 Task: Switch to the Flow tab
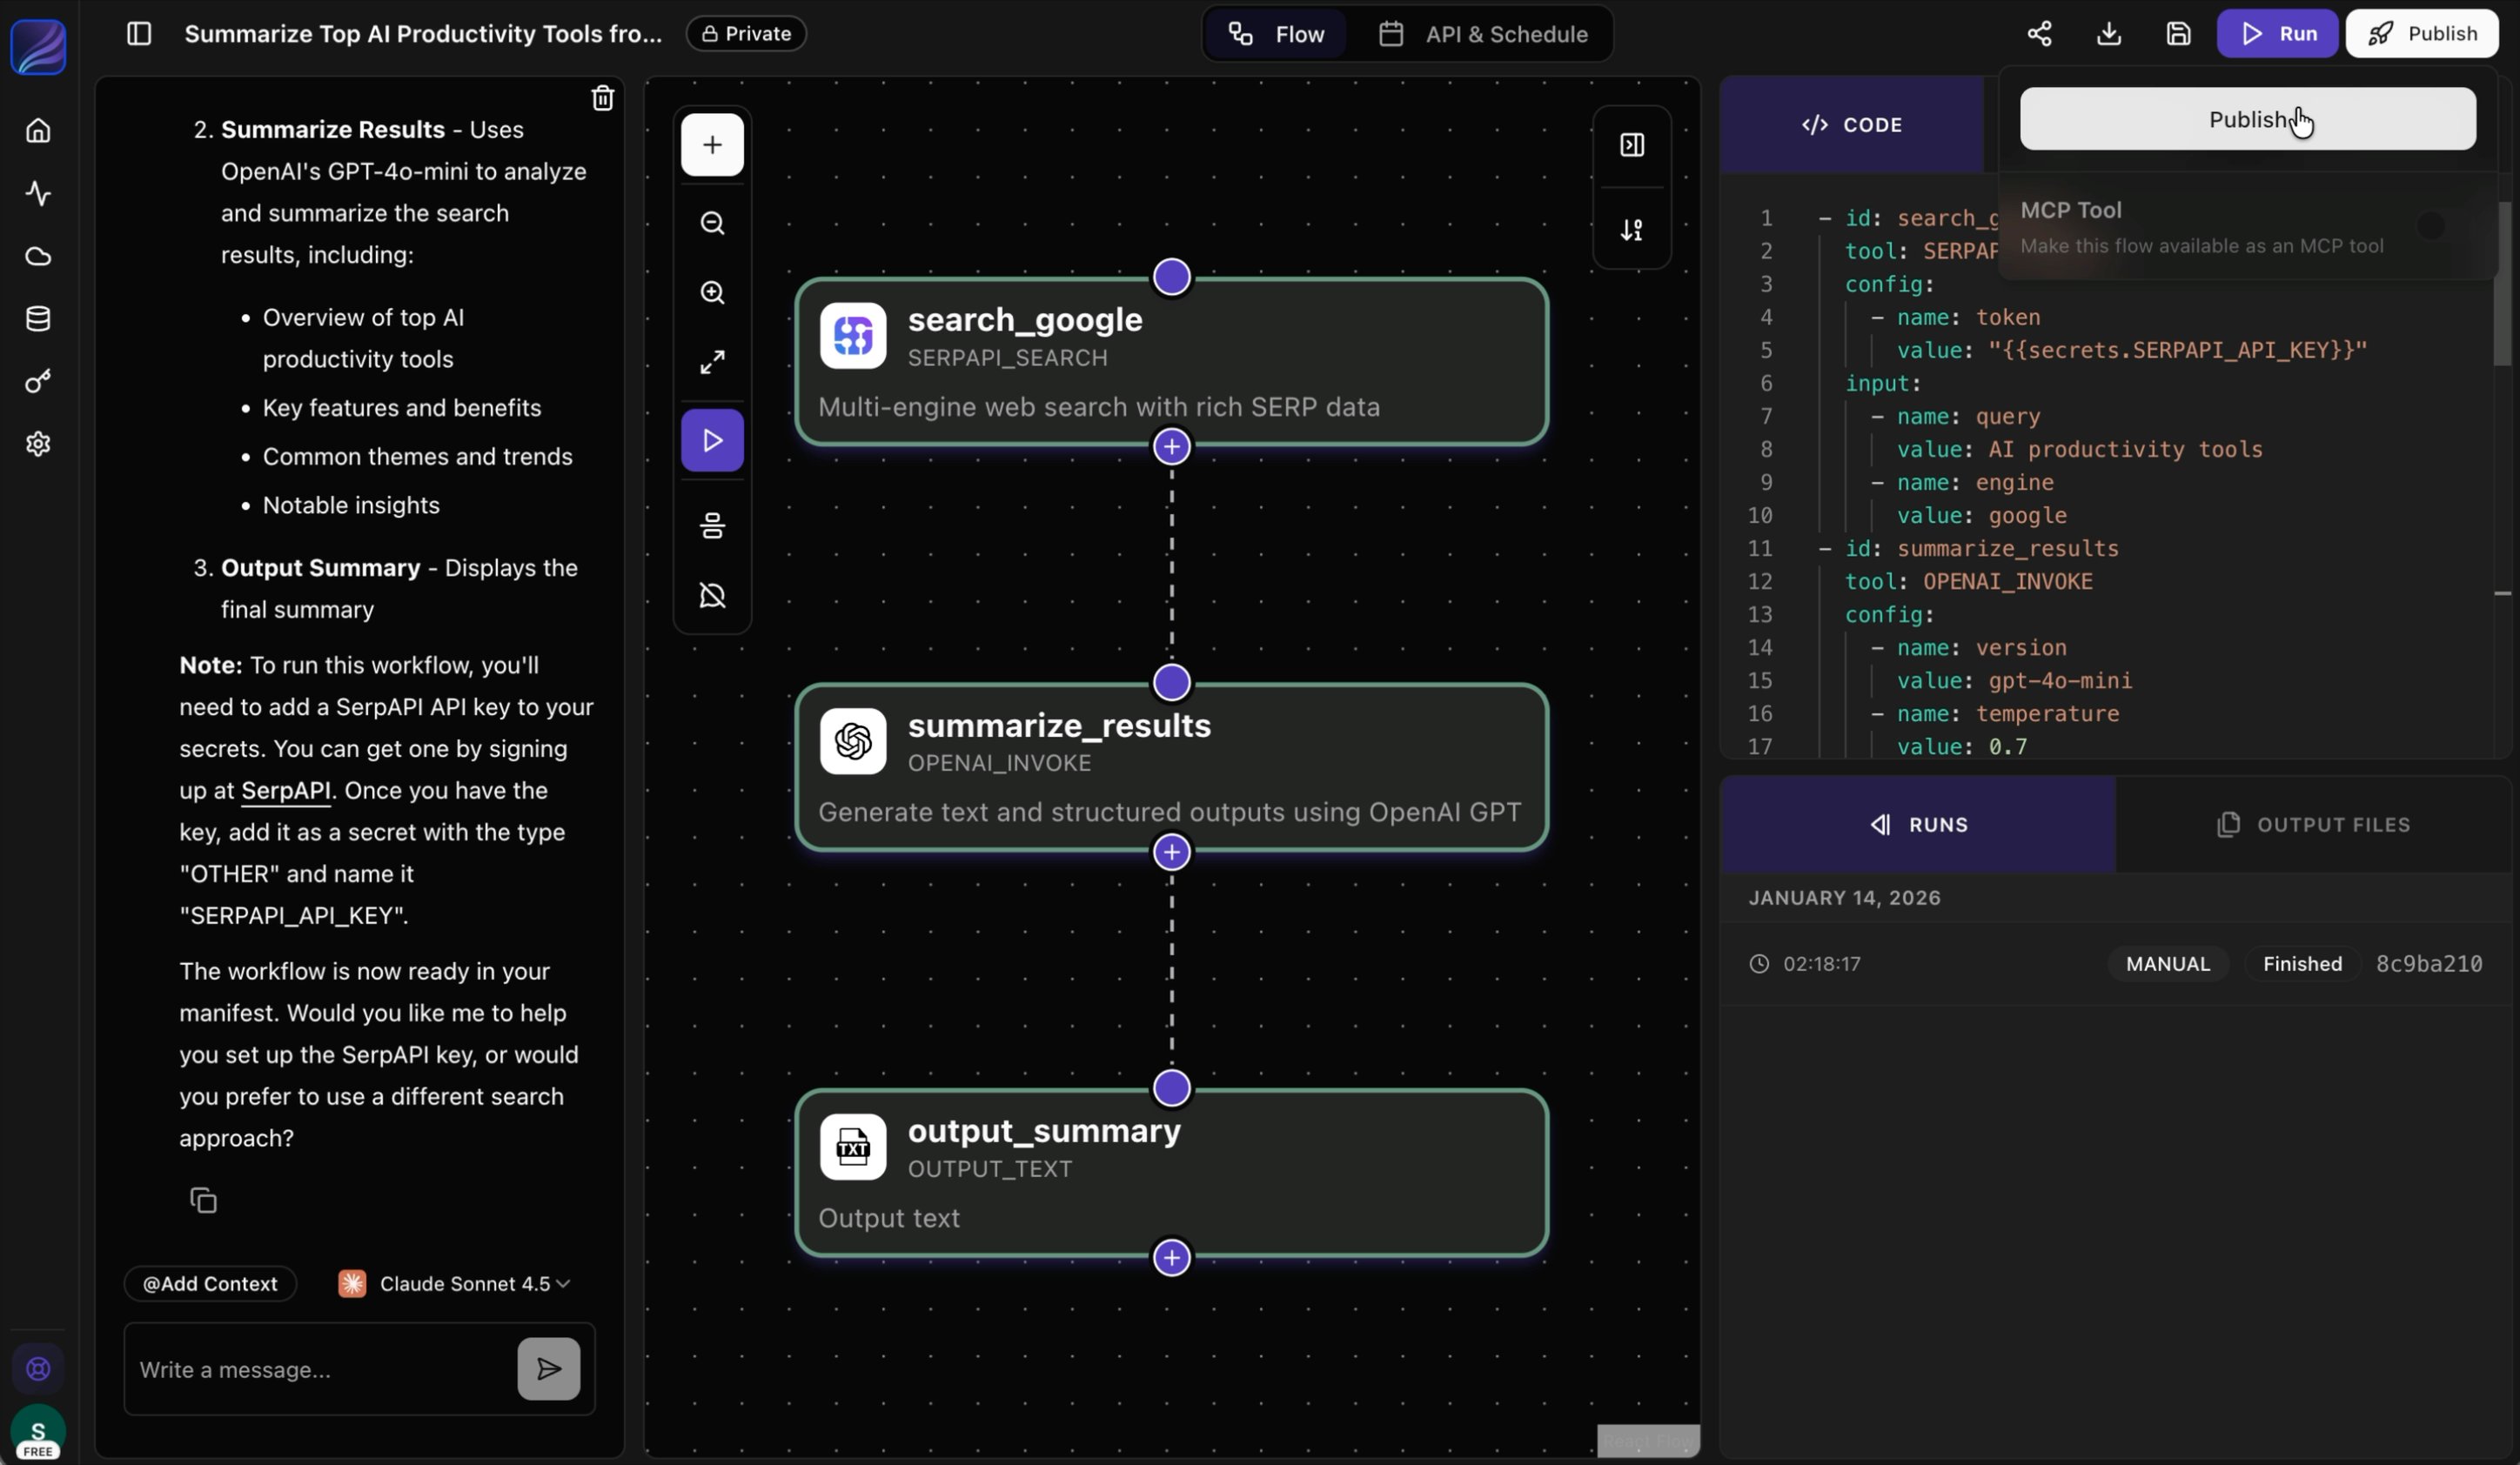pos(1276,34)
